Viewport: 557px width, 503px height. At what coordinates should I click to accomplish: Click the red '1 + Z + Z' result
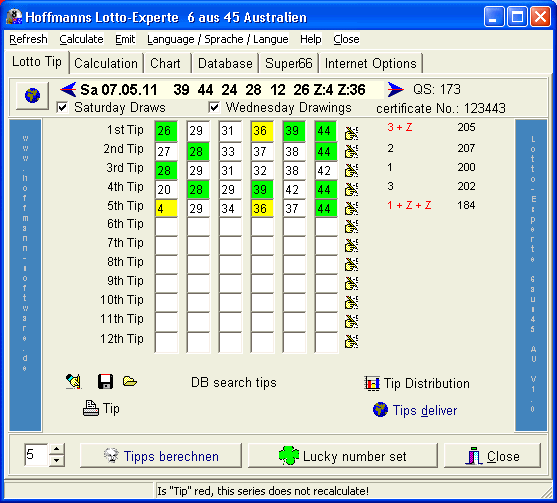coord(409,205)
